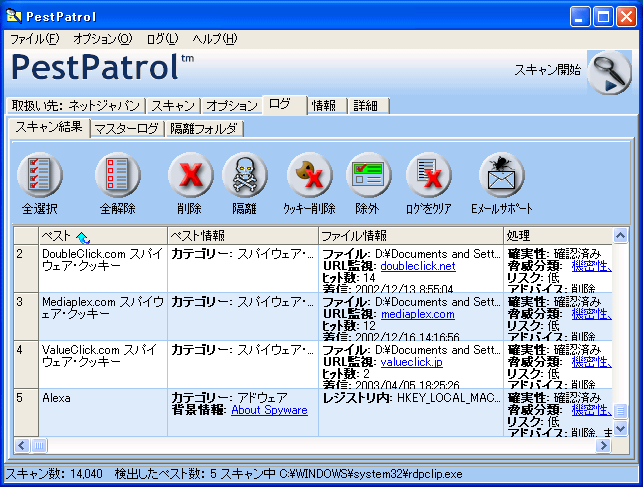
Task: Open the ログ(L) menu
Action: 162,39
